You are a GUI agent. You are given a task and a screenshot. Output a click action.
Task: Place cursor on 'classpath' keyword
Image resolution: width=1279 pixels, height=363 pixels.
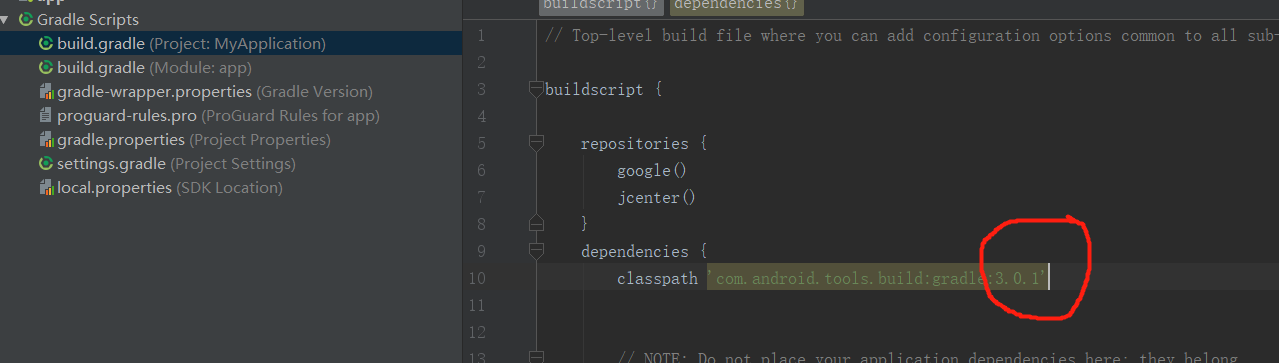[x=657, y=279]
